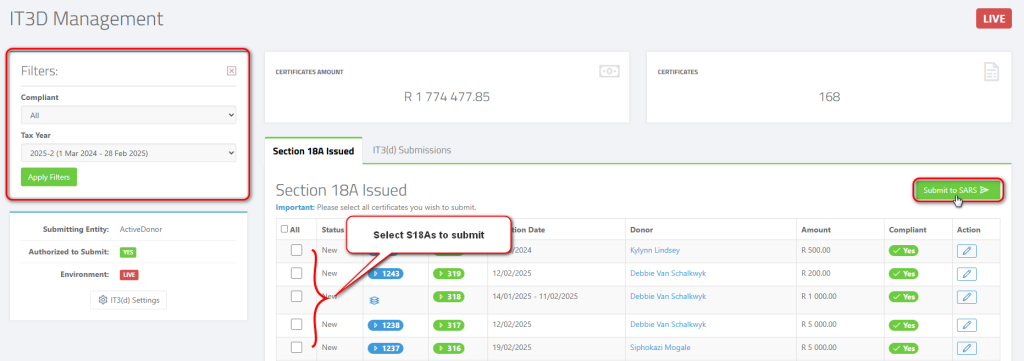This screenshot has width=1024, height=361.
Task: Click the green 318 badge
Action: pos(449,296)
